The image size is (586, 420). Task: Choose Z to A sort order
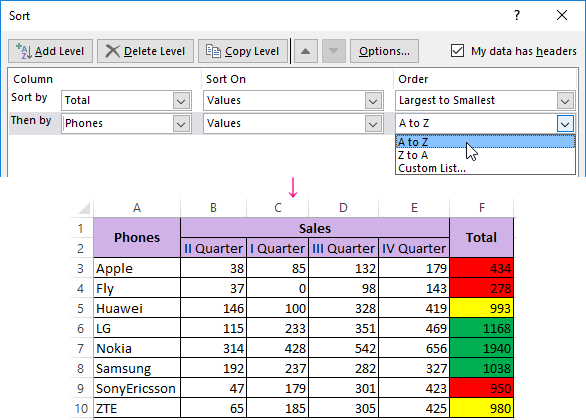485,155
